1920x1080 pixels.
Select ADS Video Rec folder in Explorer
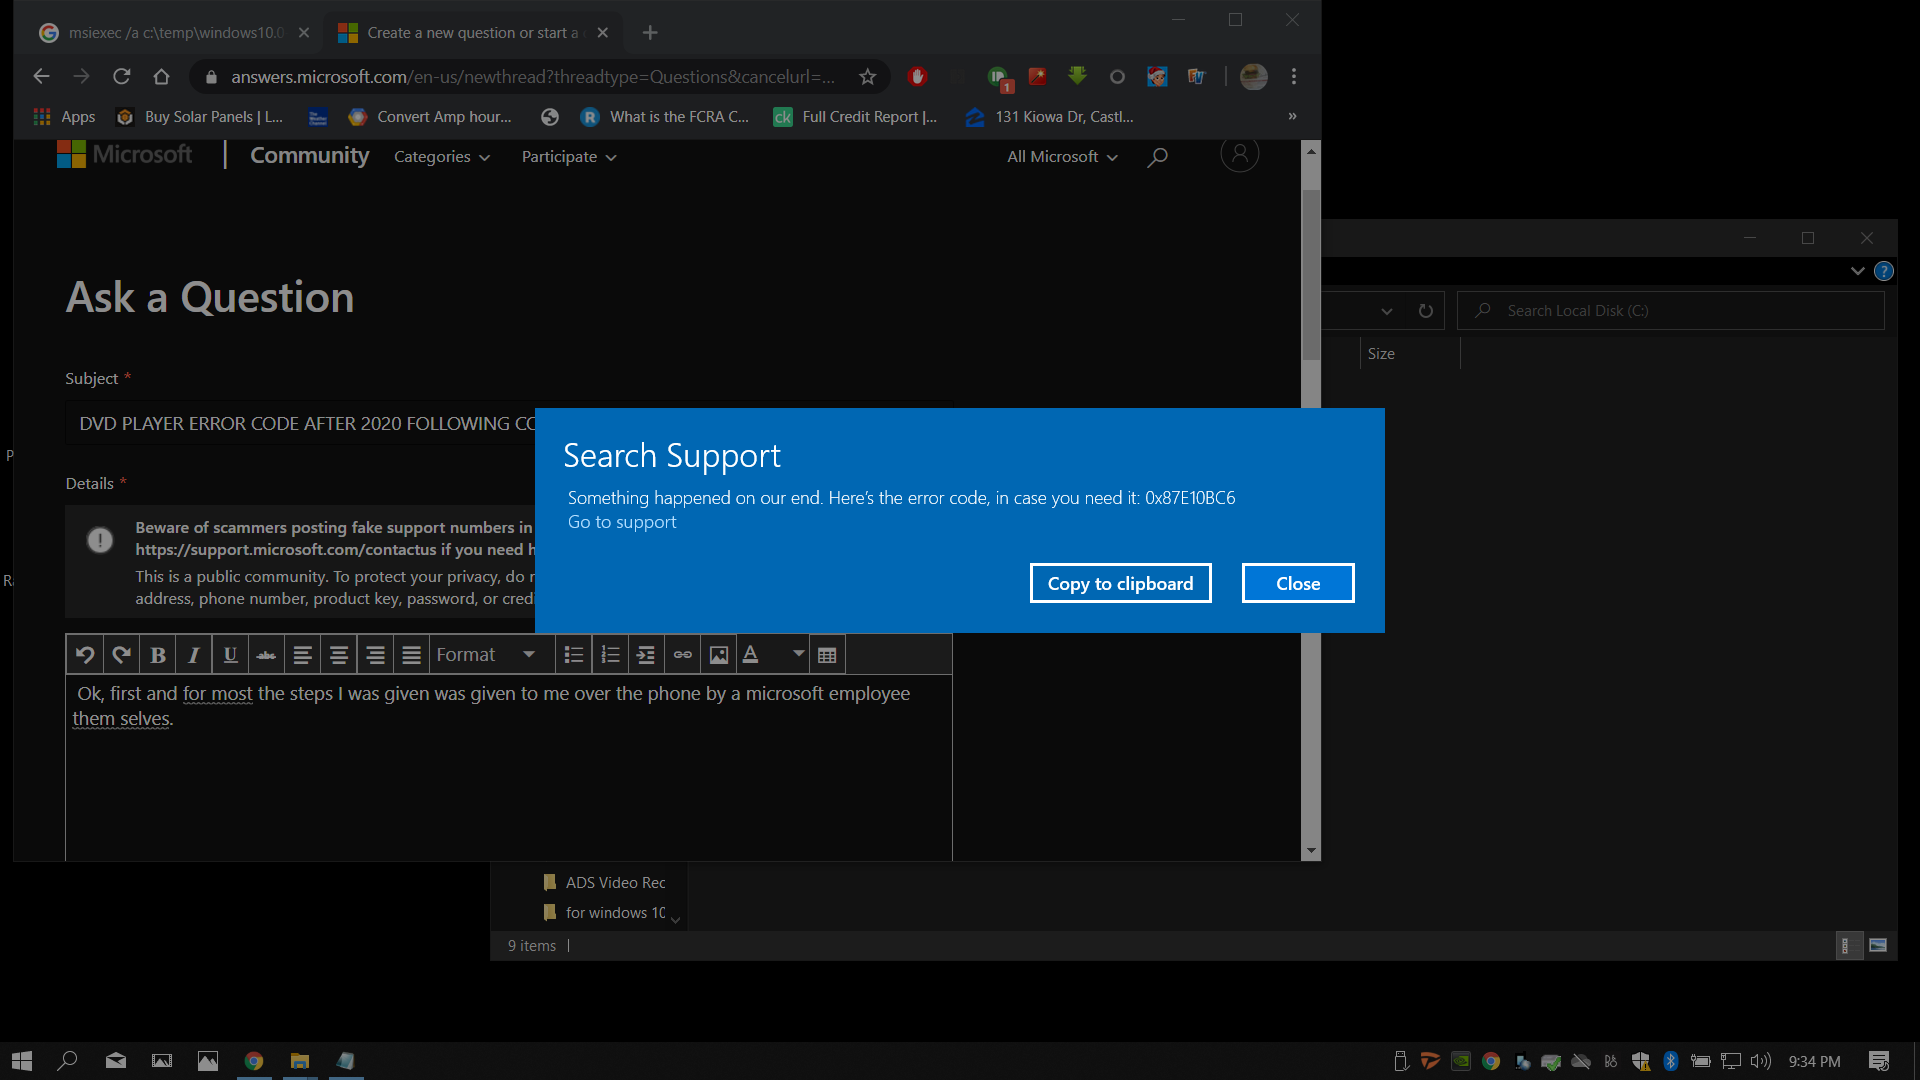pyautogui.click(x=605, y=883)
